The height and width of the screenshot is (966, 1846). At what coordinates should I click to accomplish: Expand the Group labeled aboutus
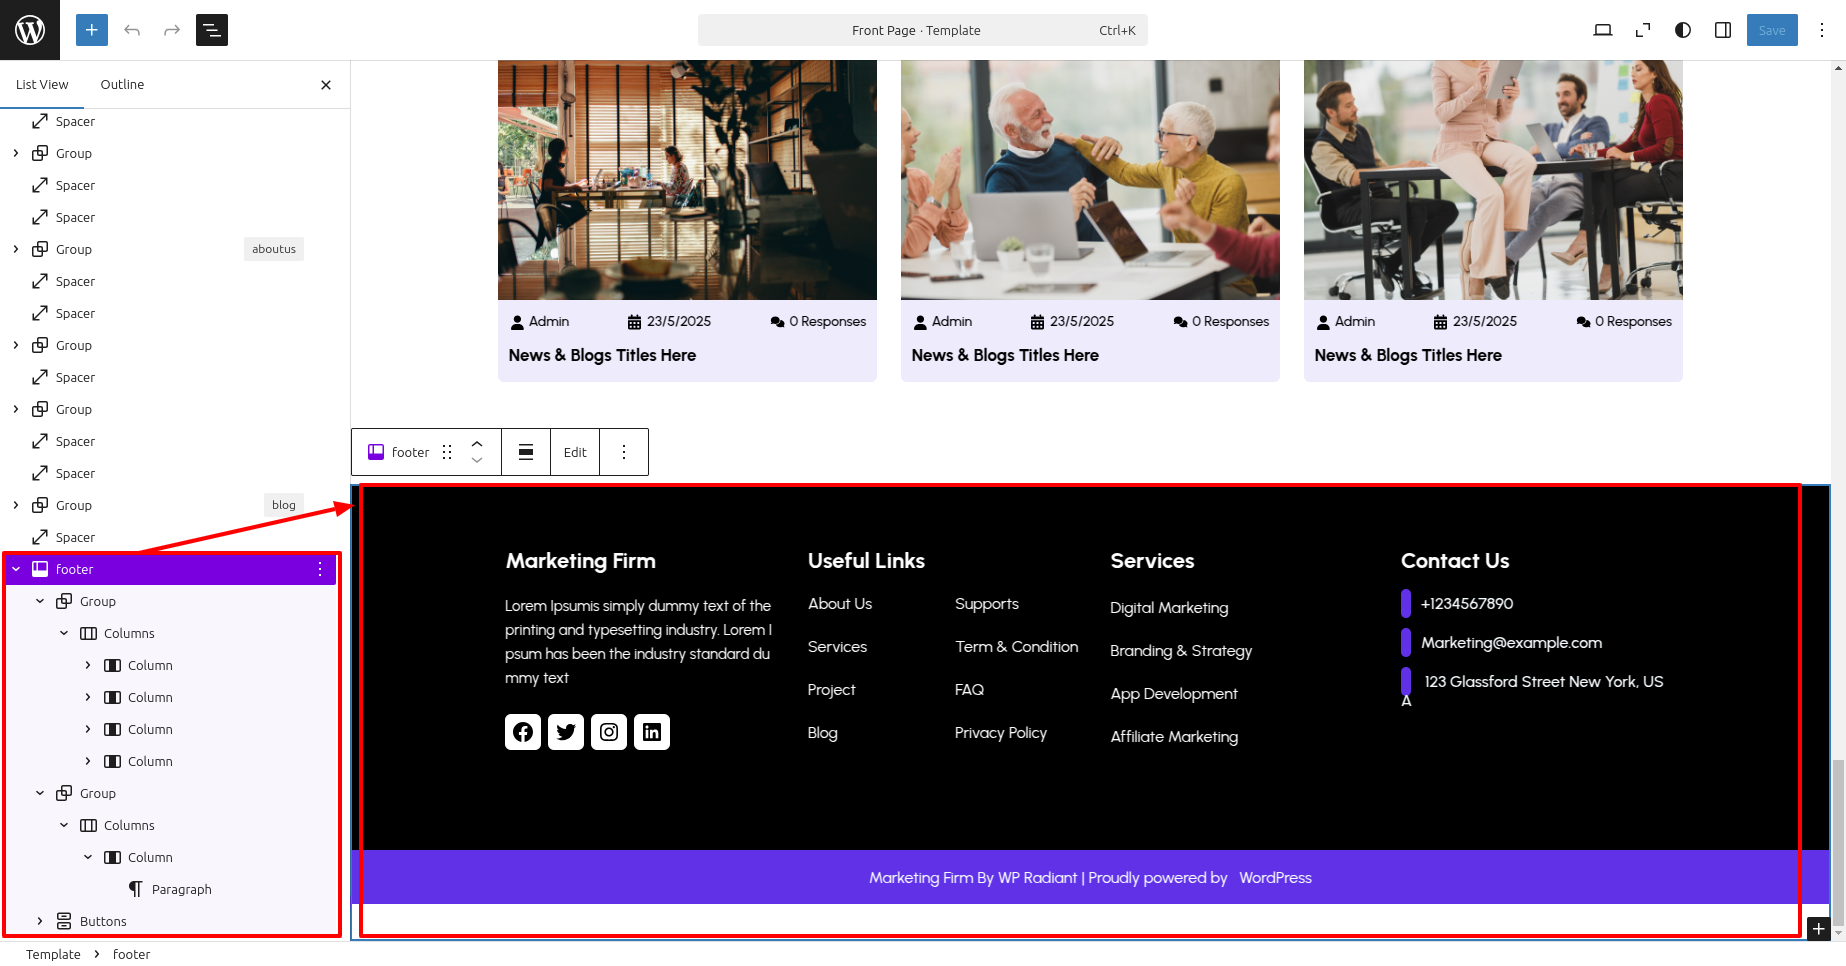pos(16,249)
